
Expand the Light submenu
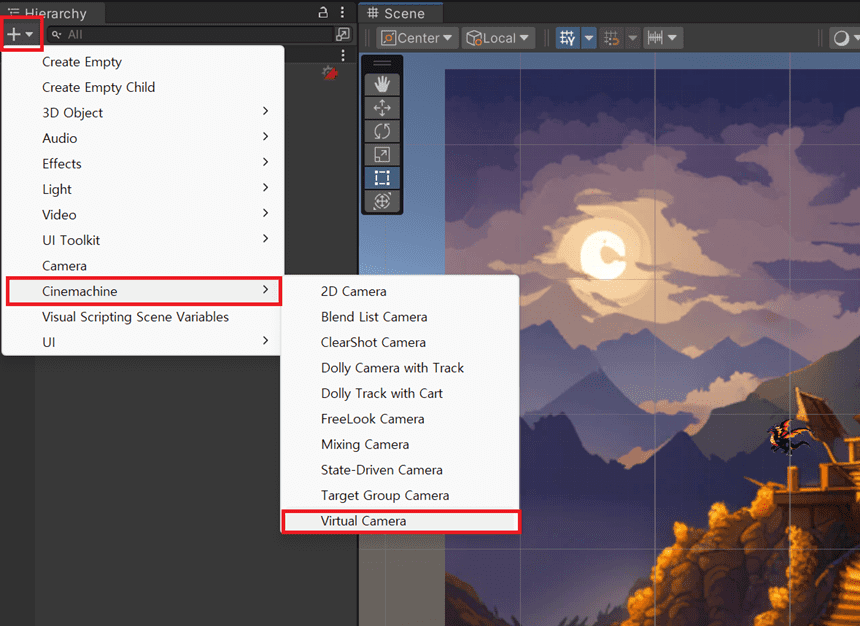click(x=143, y=189)
